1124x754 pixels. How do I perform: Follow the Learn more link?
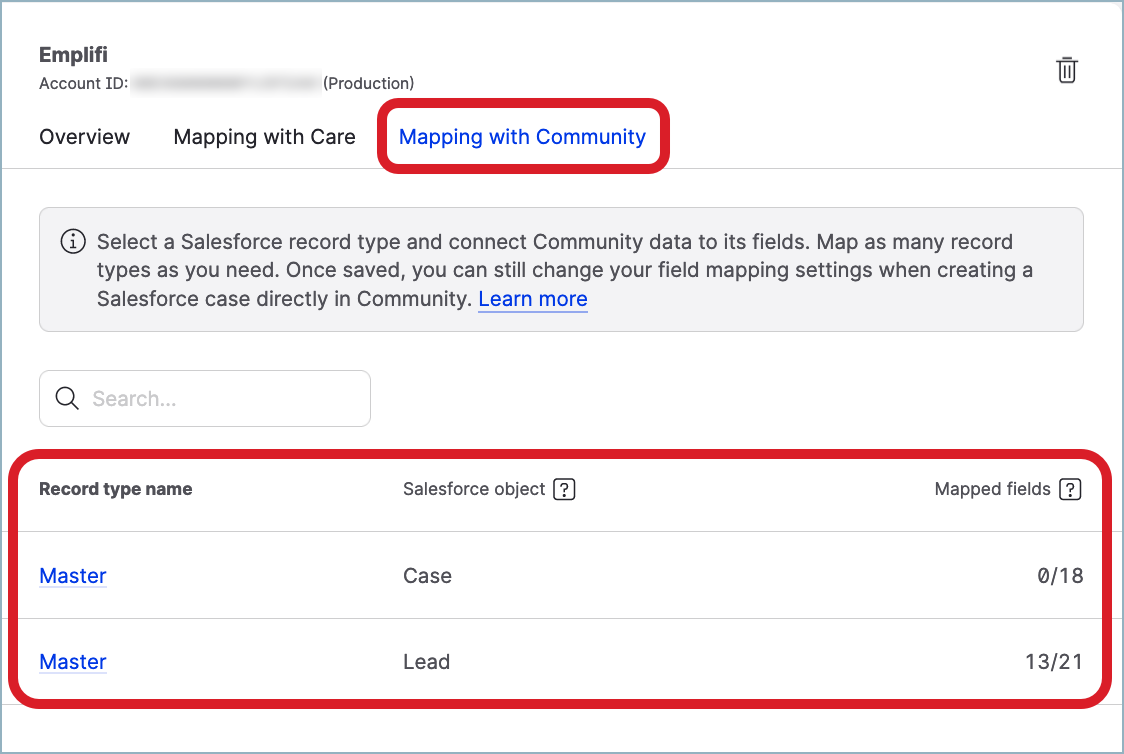532,299
